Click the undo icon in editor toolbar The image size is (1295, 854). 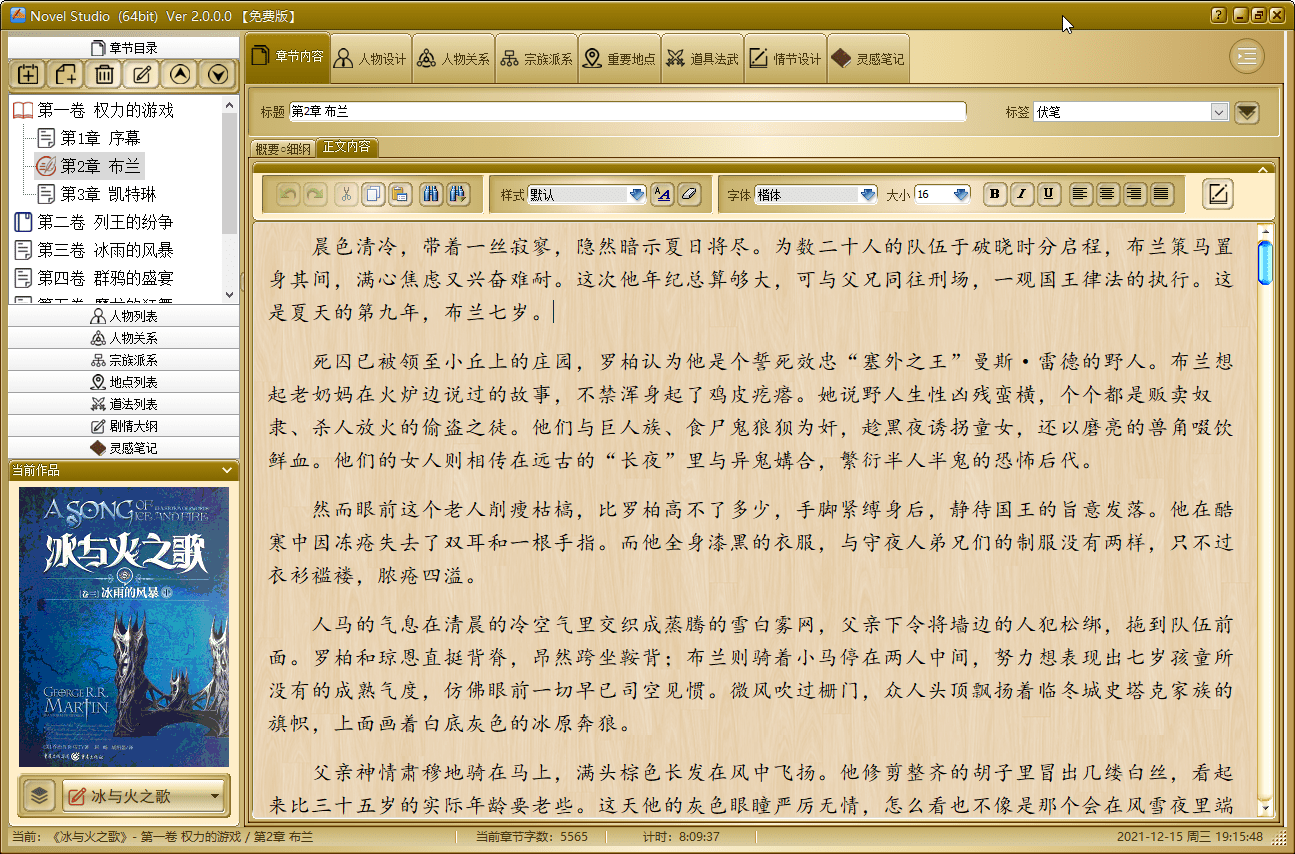click(x=288, y=195)
